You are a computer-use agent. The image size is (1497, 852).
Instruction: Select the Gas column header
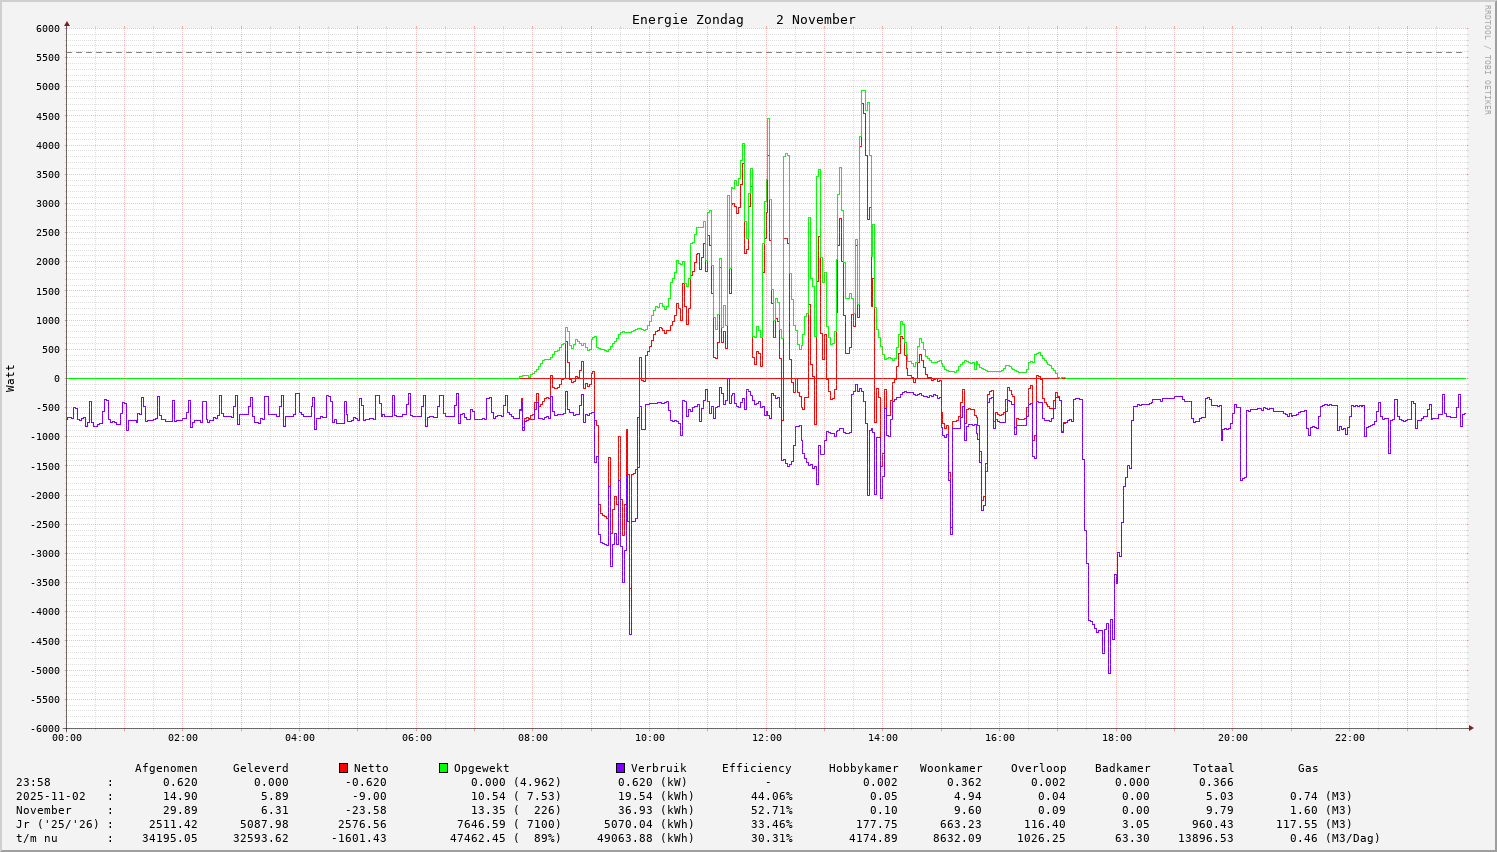1308,768
